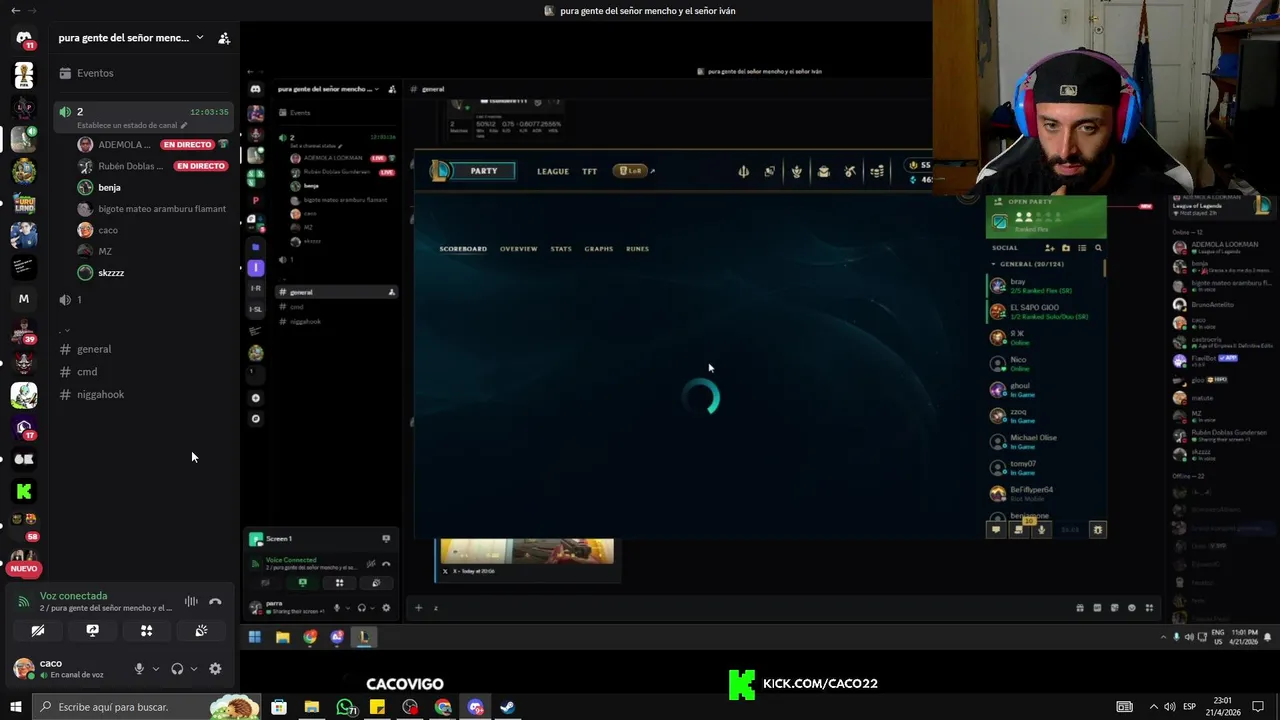This screenshot has width=1280, height=720.
Task: Open the activities launcher icon
Action: [146, 631]
